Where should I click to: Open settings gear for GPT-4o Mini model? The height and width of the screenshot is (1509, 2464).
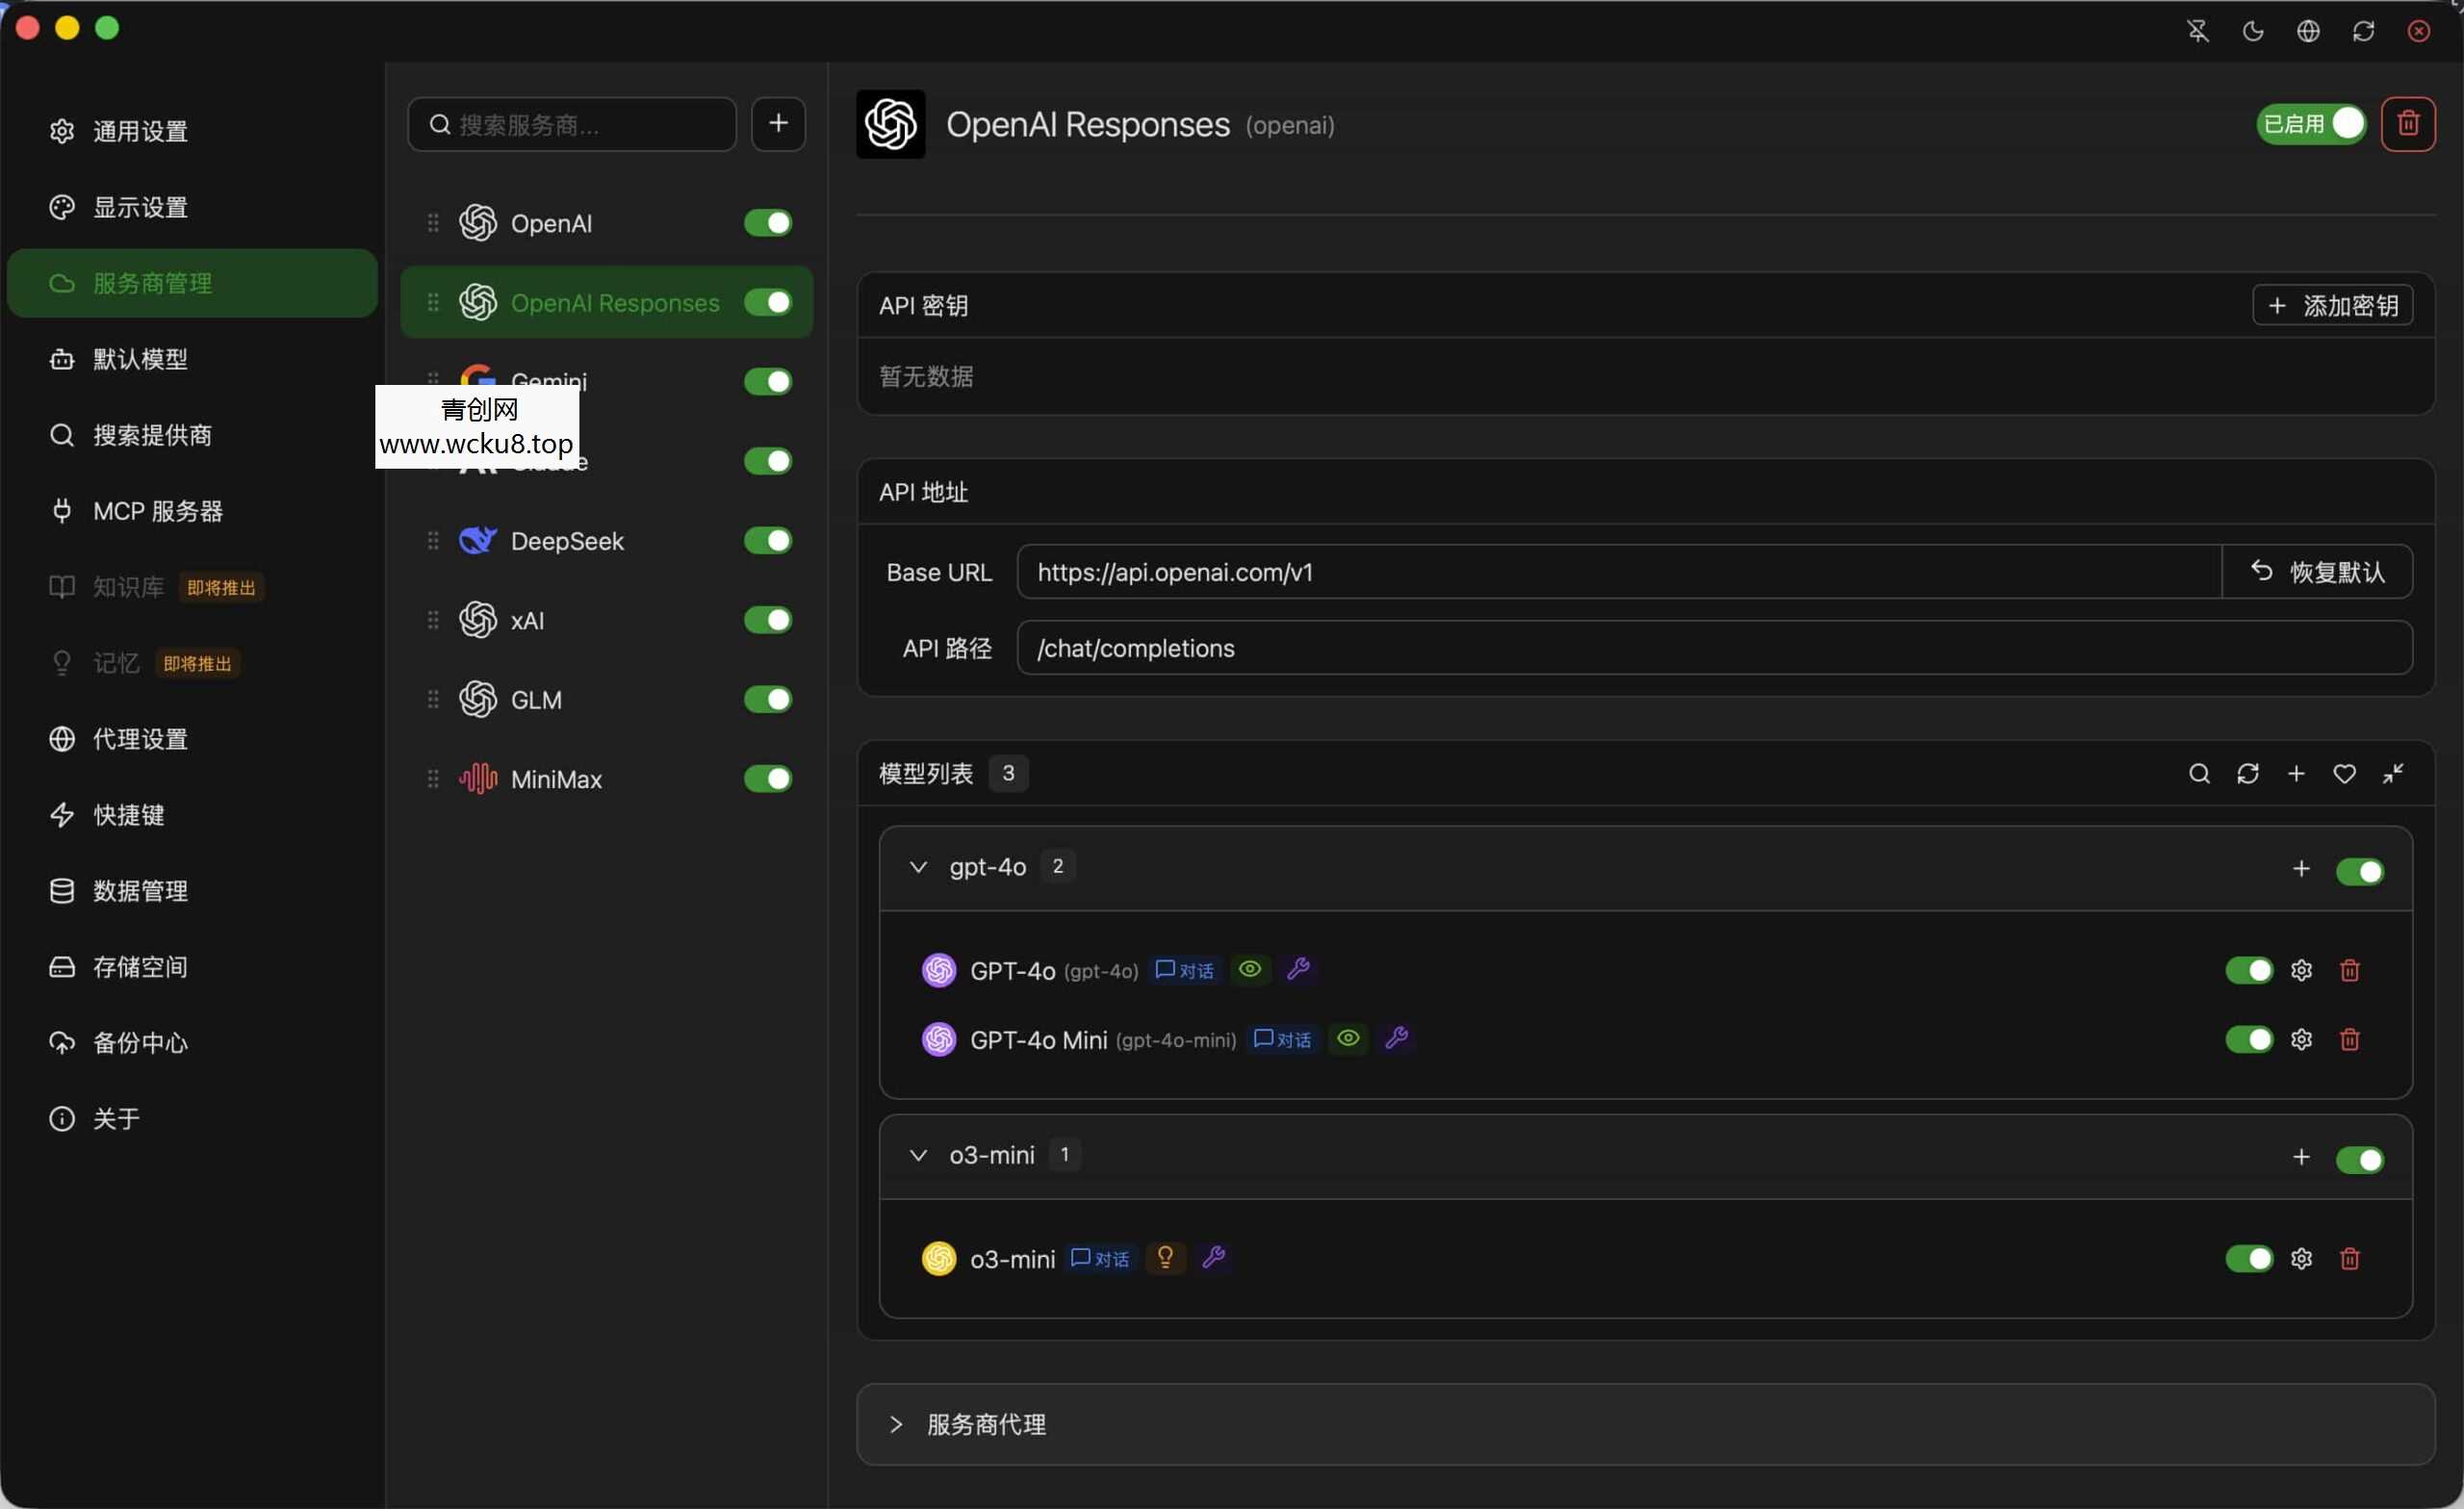tap(2300, 1039)
